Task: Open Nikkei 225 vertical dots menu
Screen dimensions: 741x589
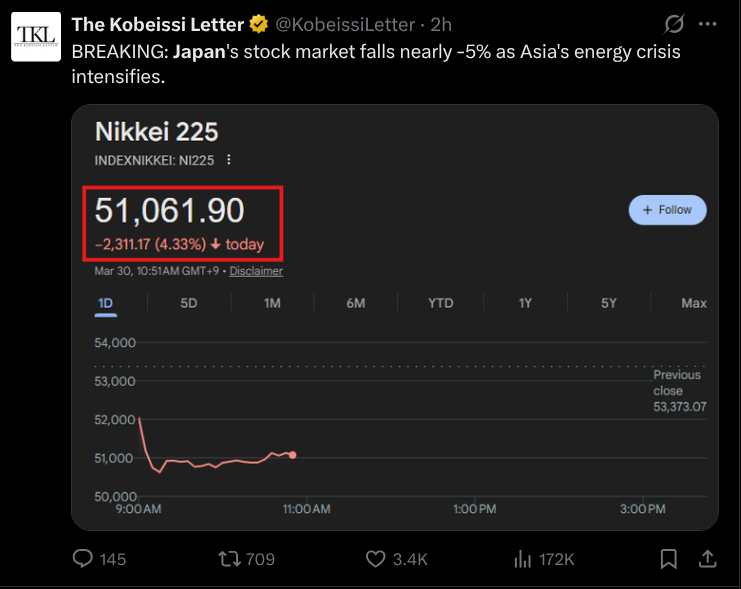Action: [x=229, y=160]
